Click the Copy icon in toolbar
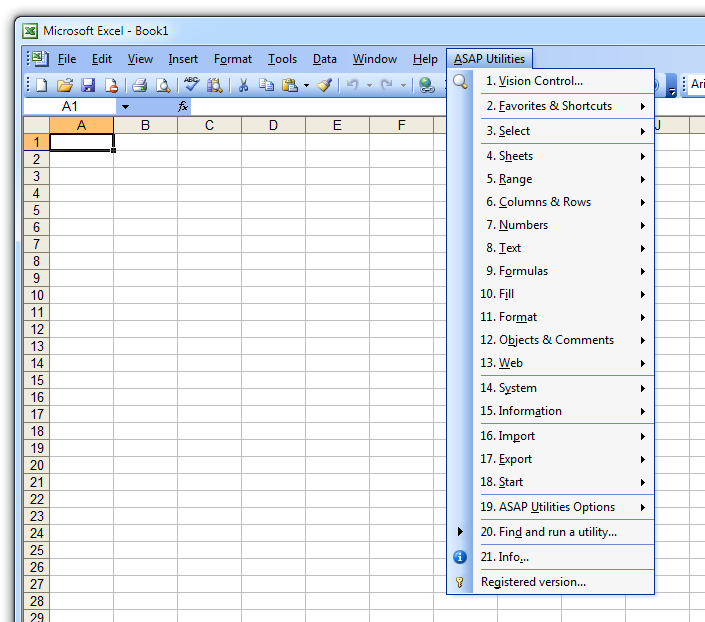 pos(266,86)
